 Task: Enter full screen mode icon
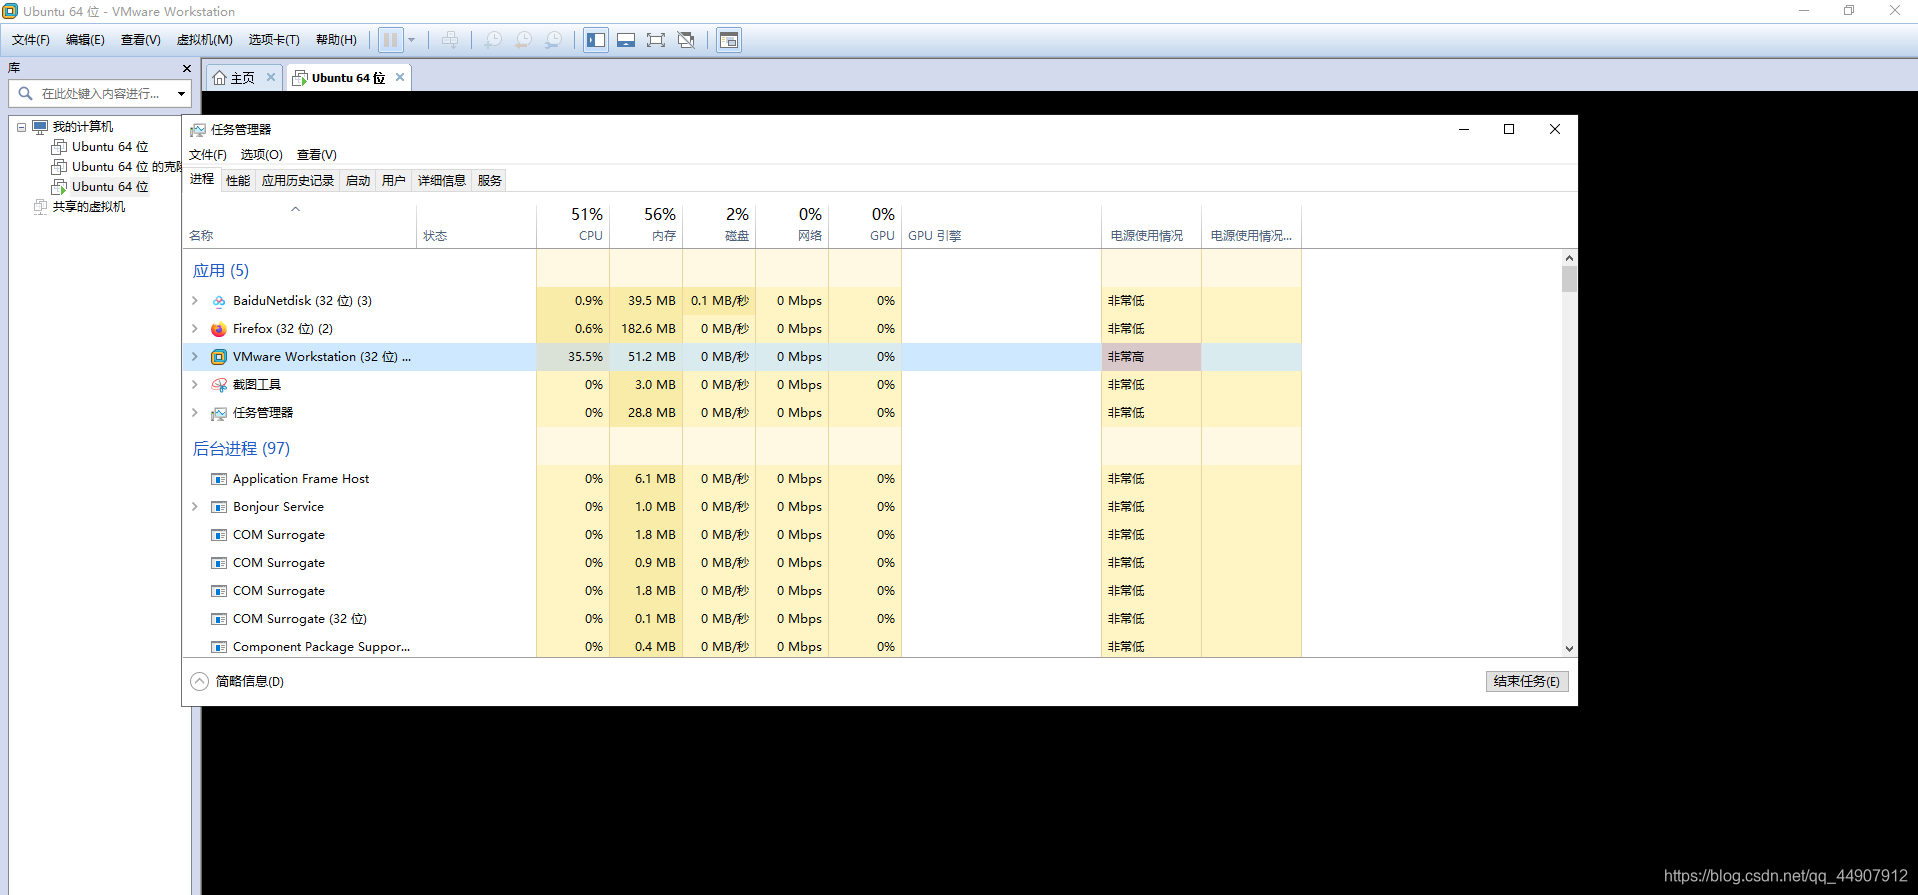pos(656,40)
